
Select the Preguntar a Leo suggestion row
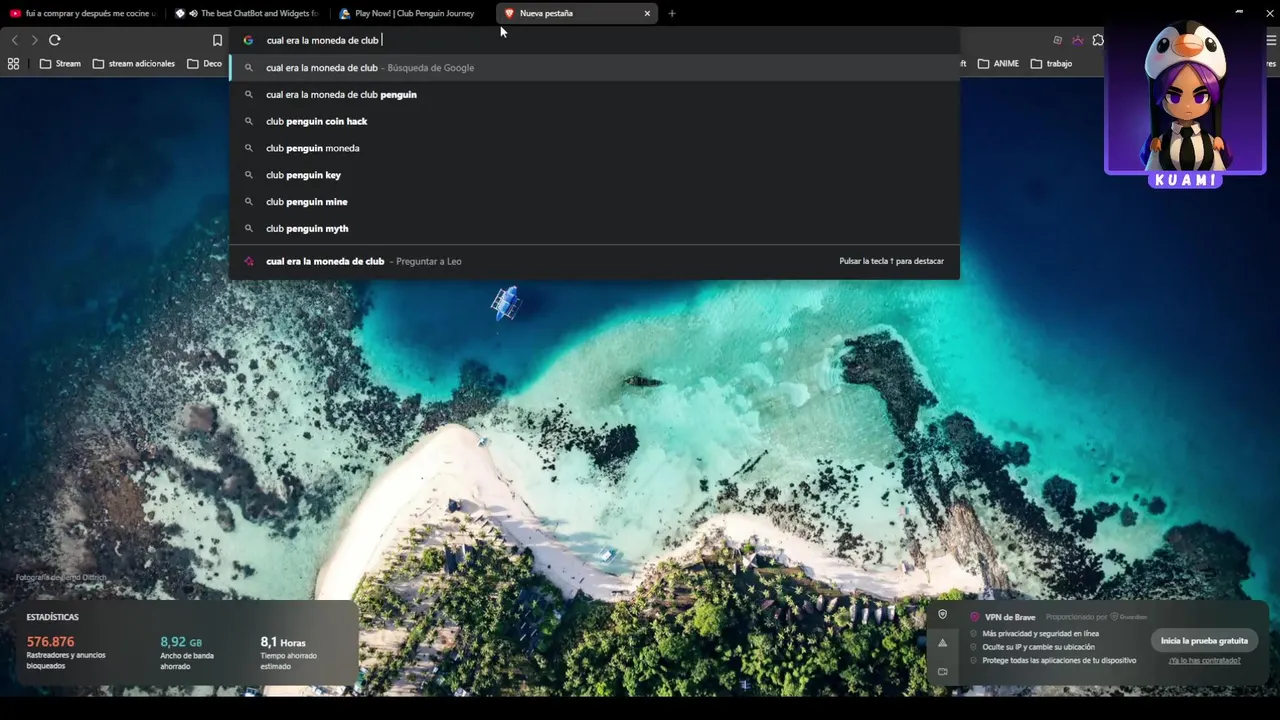coord(594,261)
